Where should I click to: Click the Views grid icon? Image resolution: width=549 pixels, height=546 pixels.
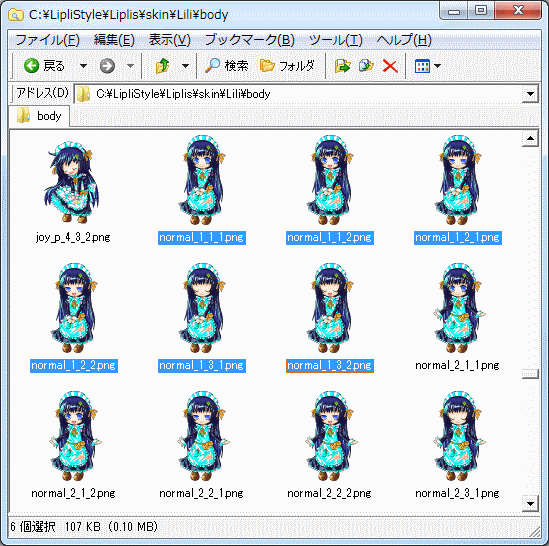(422, 65)
